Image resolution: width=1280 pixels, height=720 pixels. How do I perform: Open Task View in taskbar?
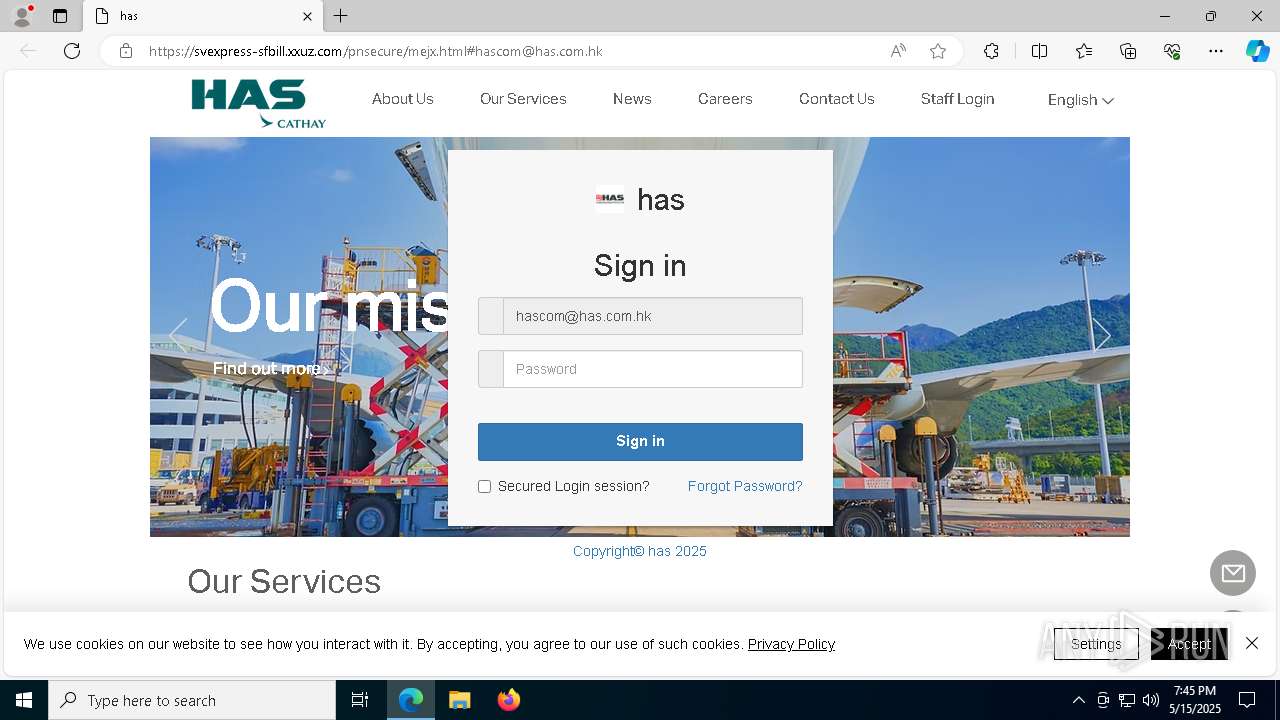coord(360,700)
